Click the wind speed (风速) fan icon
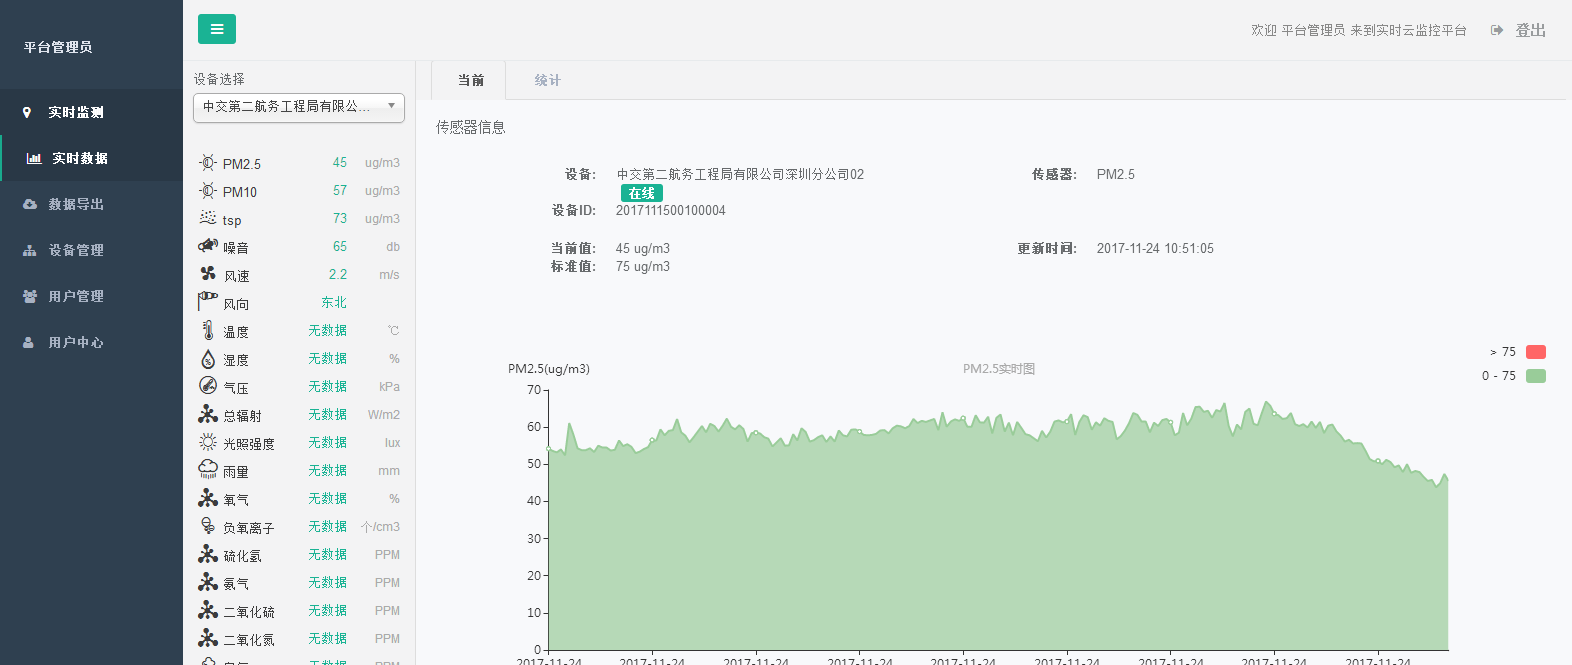 [x=207, y=274]
